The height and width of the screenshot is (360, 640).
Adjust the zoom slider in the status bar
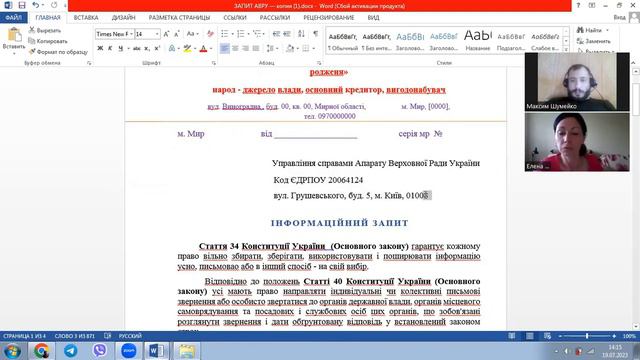[587, 336]
